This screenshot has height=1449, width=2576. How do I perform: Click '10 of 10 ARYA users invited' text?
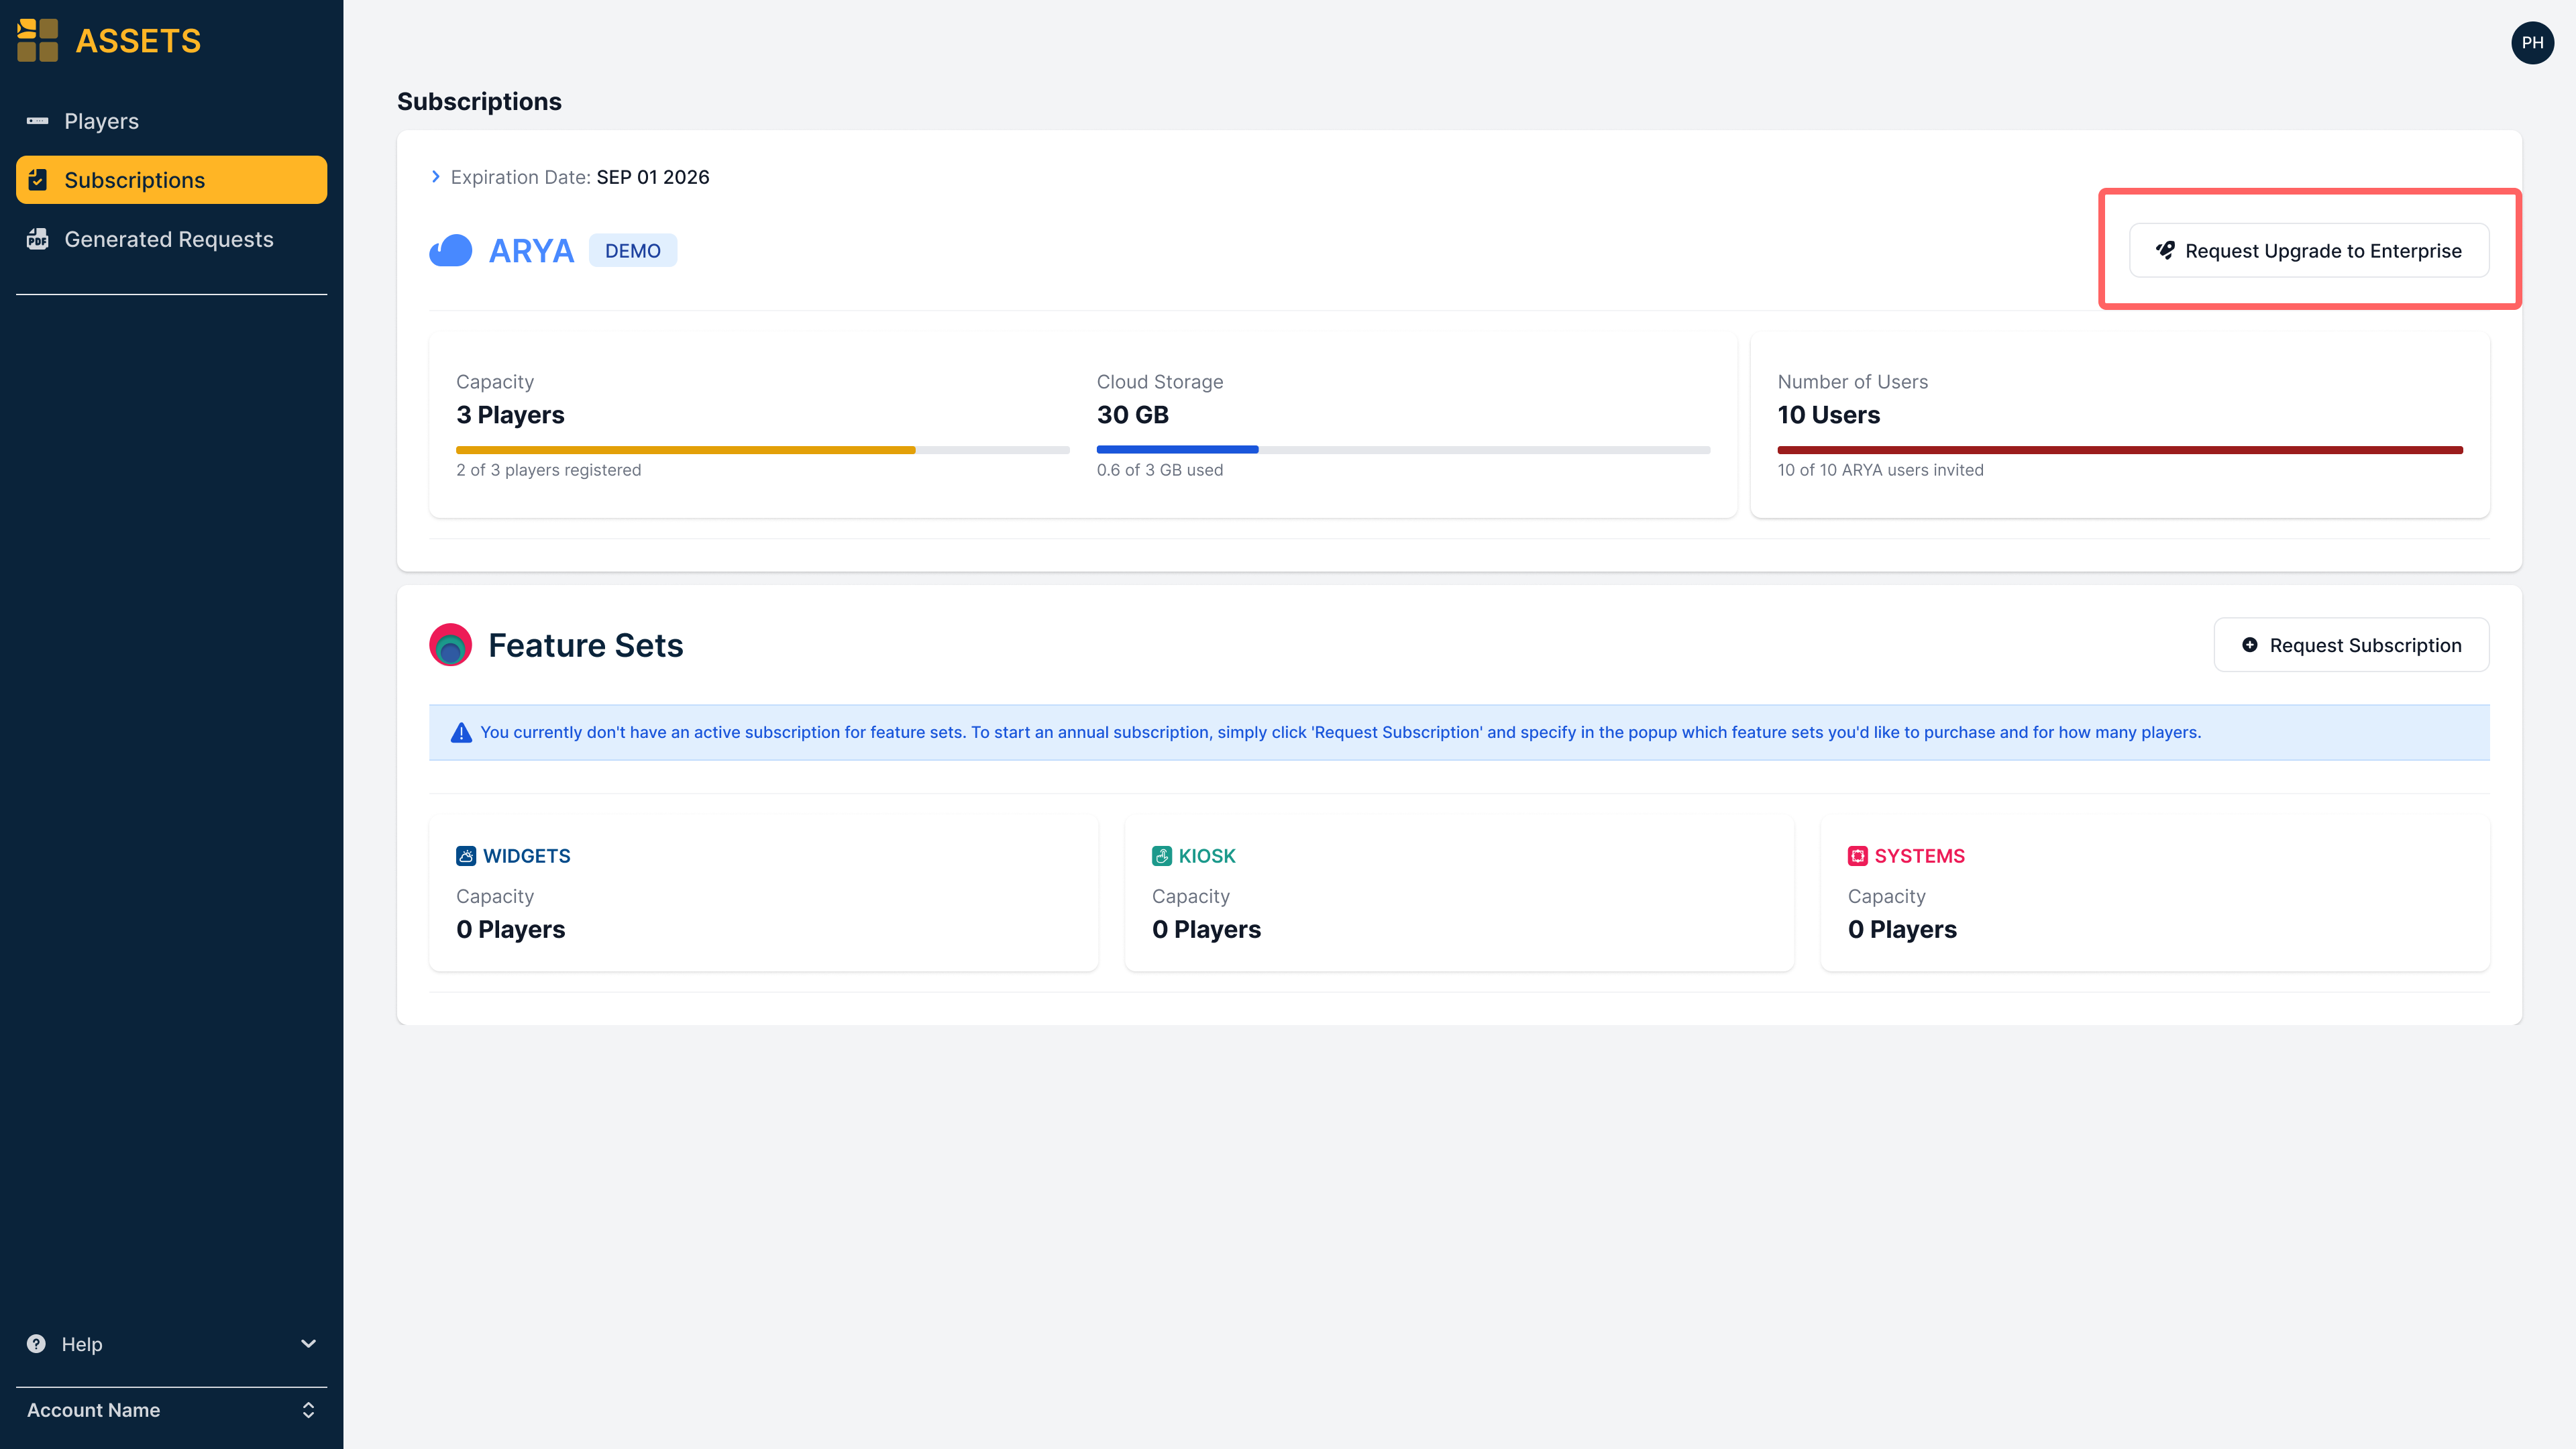pyautogui.click(x=1881, y=470)
